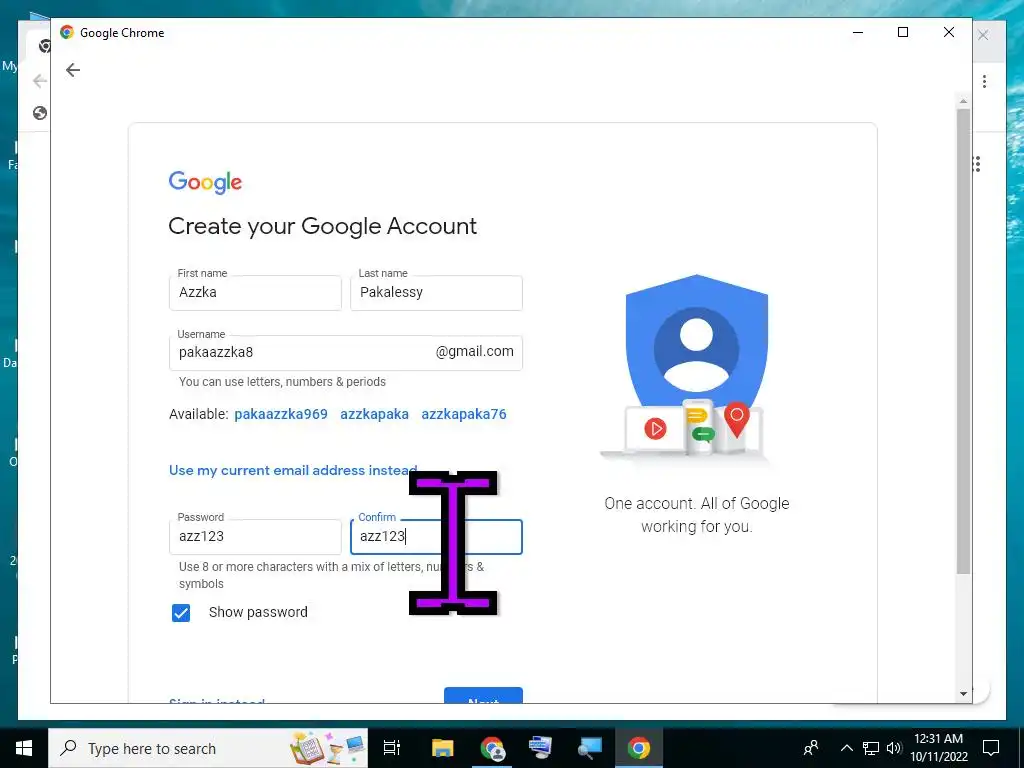Click the Password field containing azz123
Screen dimensions: 1024x768
255,537
